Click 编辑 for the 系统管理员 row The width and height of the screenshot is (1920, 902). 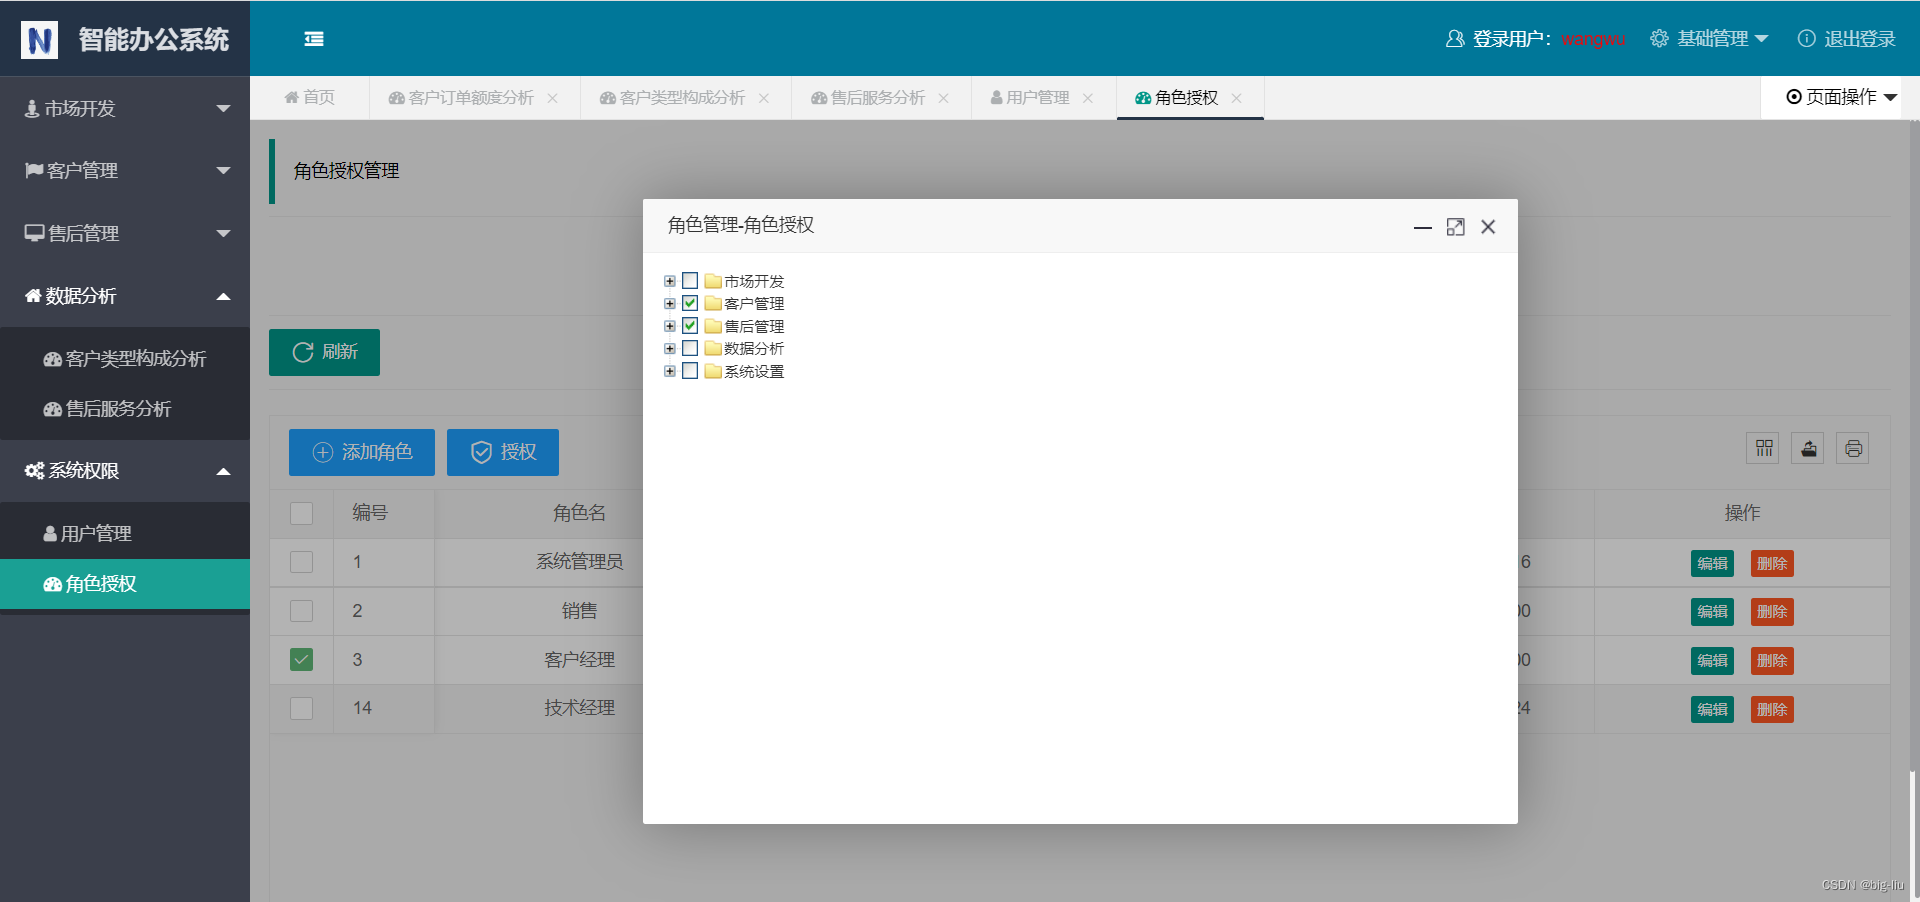coord(1712,563)
